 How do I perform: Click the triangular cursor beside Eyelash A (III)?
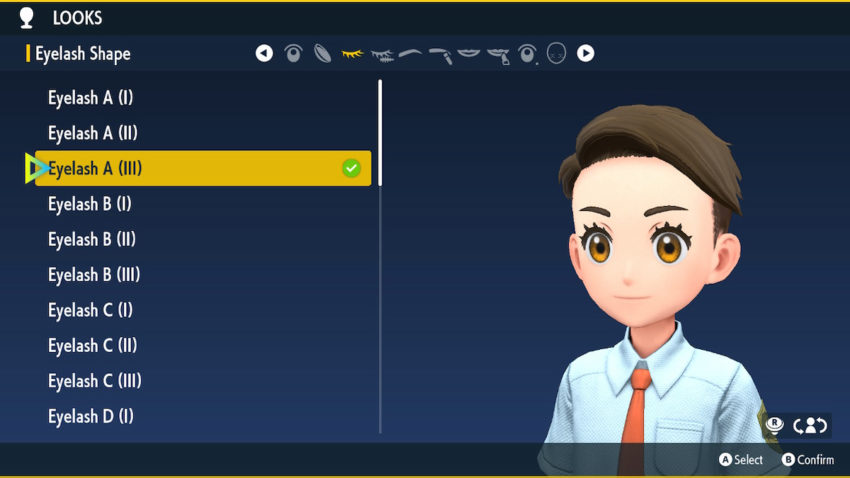click(36, 168)
